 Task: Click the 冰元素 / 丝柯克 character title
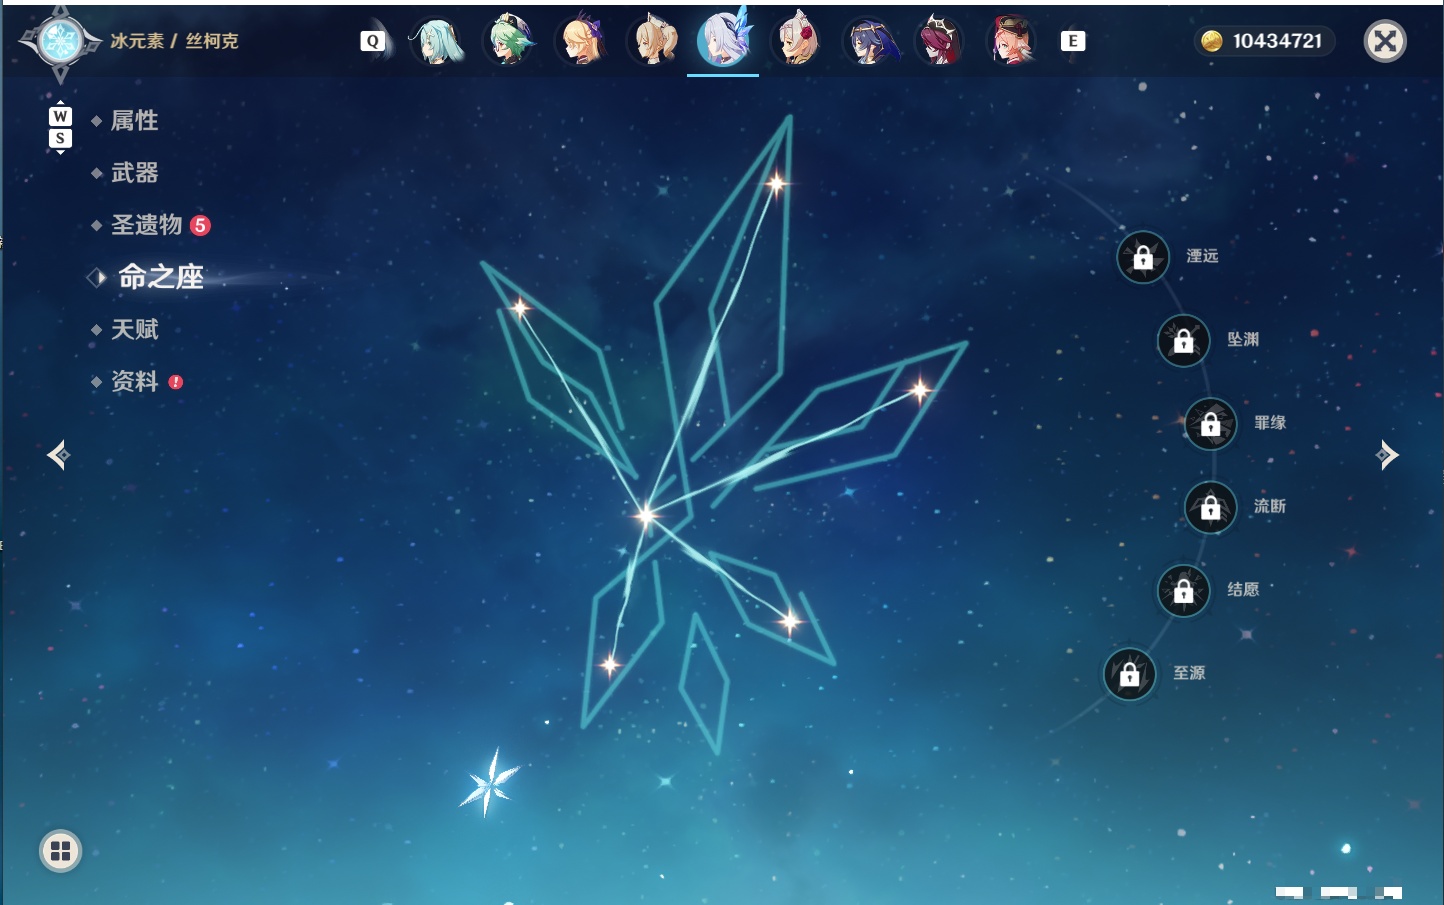tap(174, 41)
